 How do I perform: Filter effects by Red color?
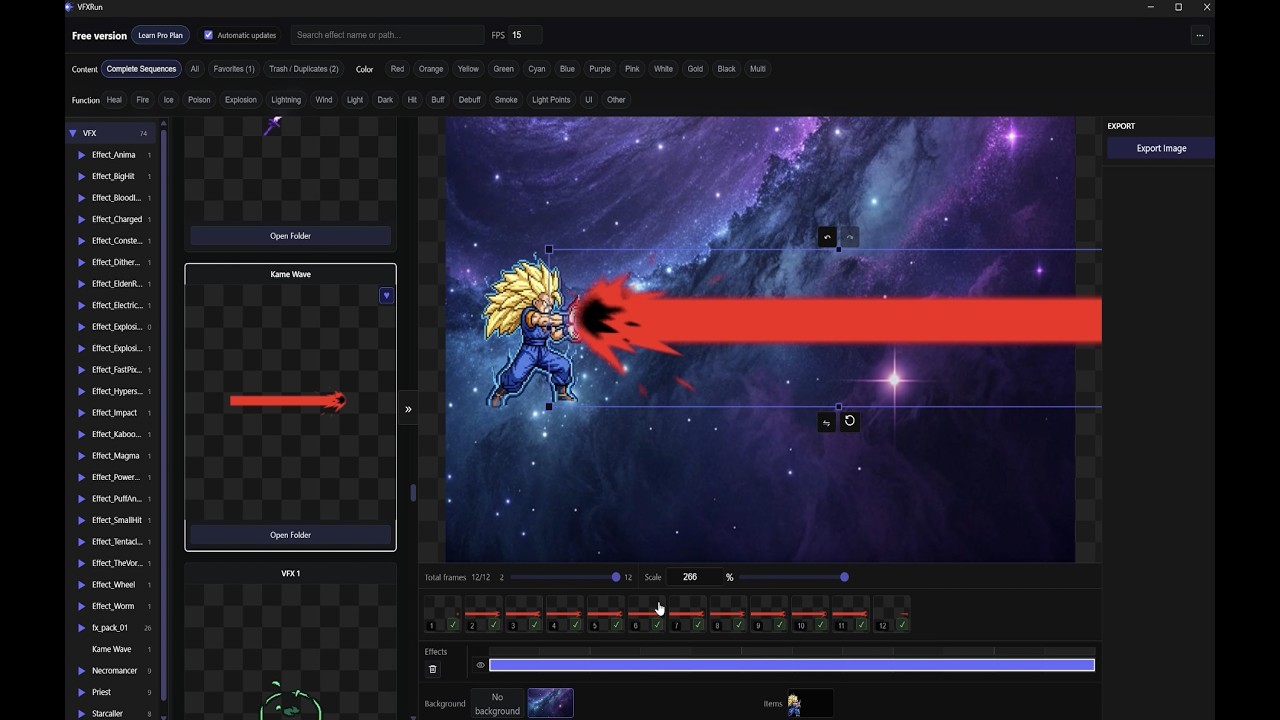(397, 69)
